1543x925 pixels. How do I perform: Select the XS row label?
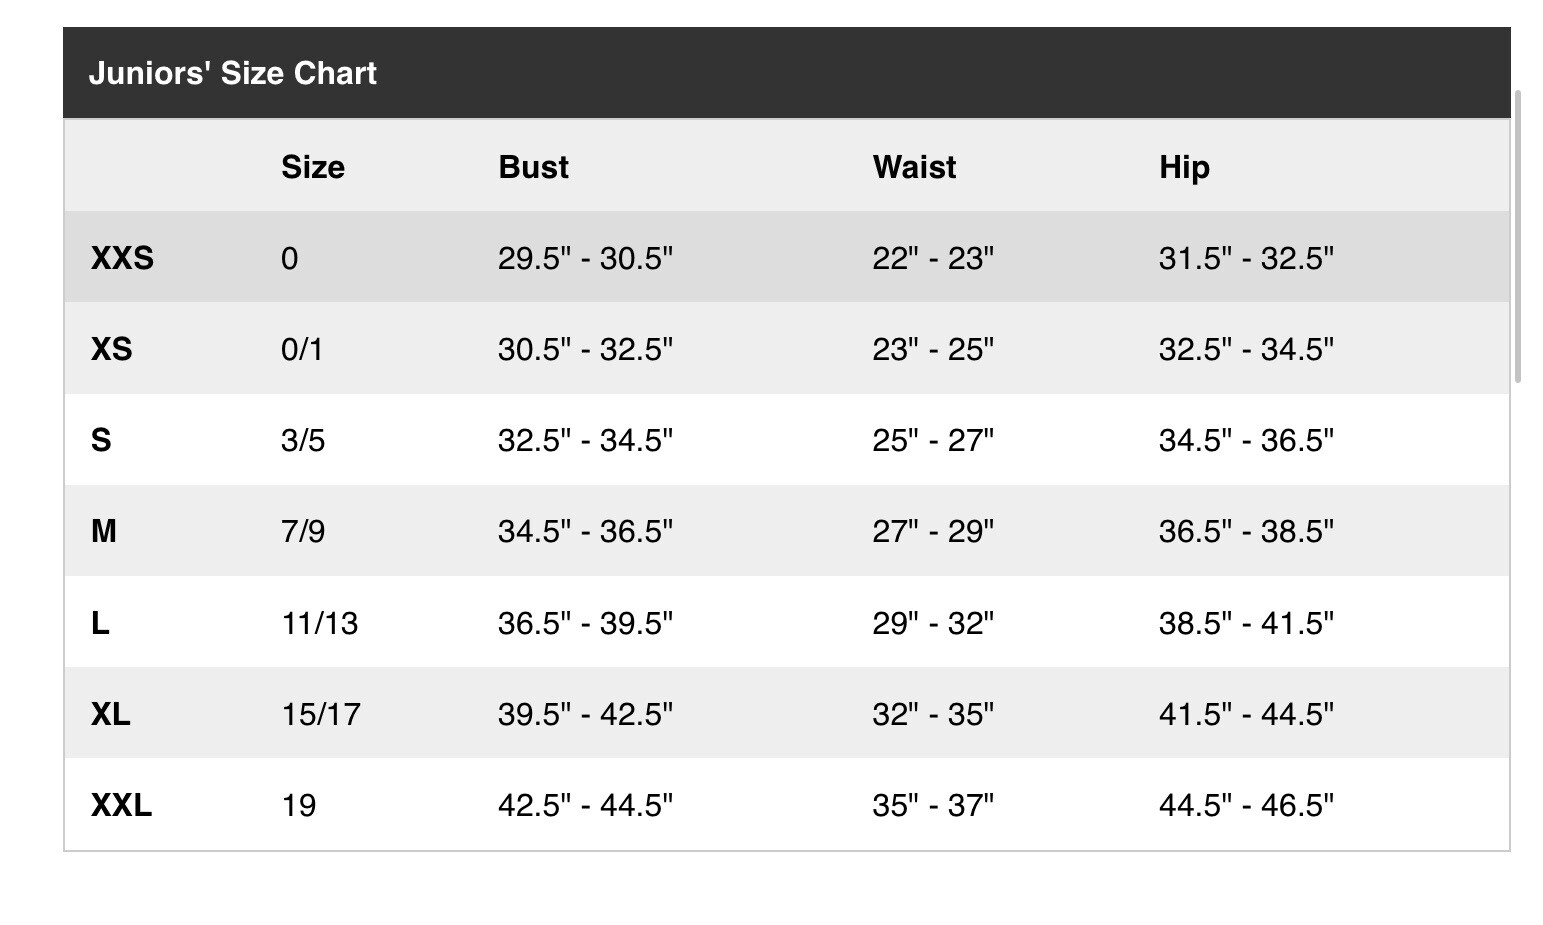(x=111, y=349)
